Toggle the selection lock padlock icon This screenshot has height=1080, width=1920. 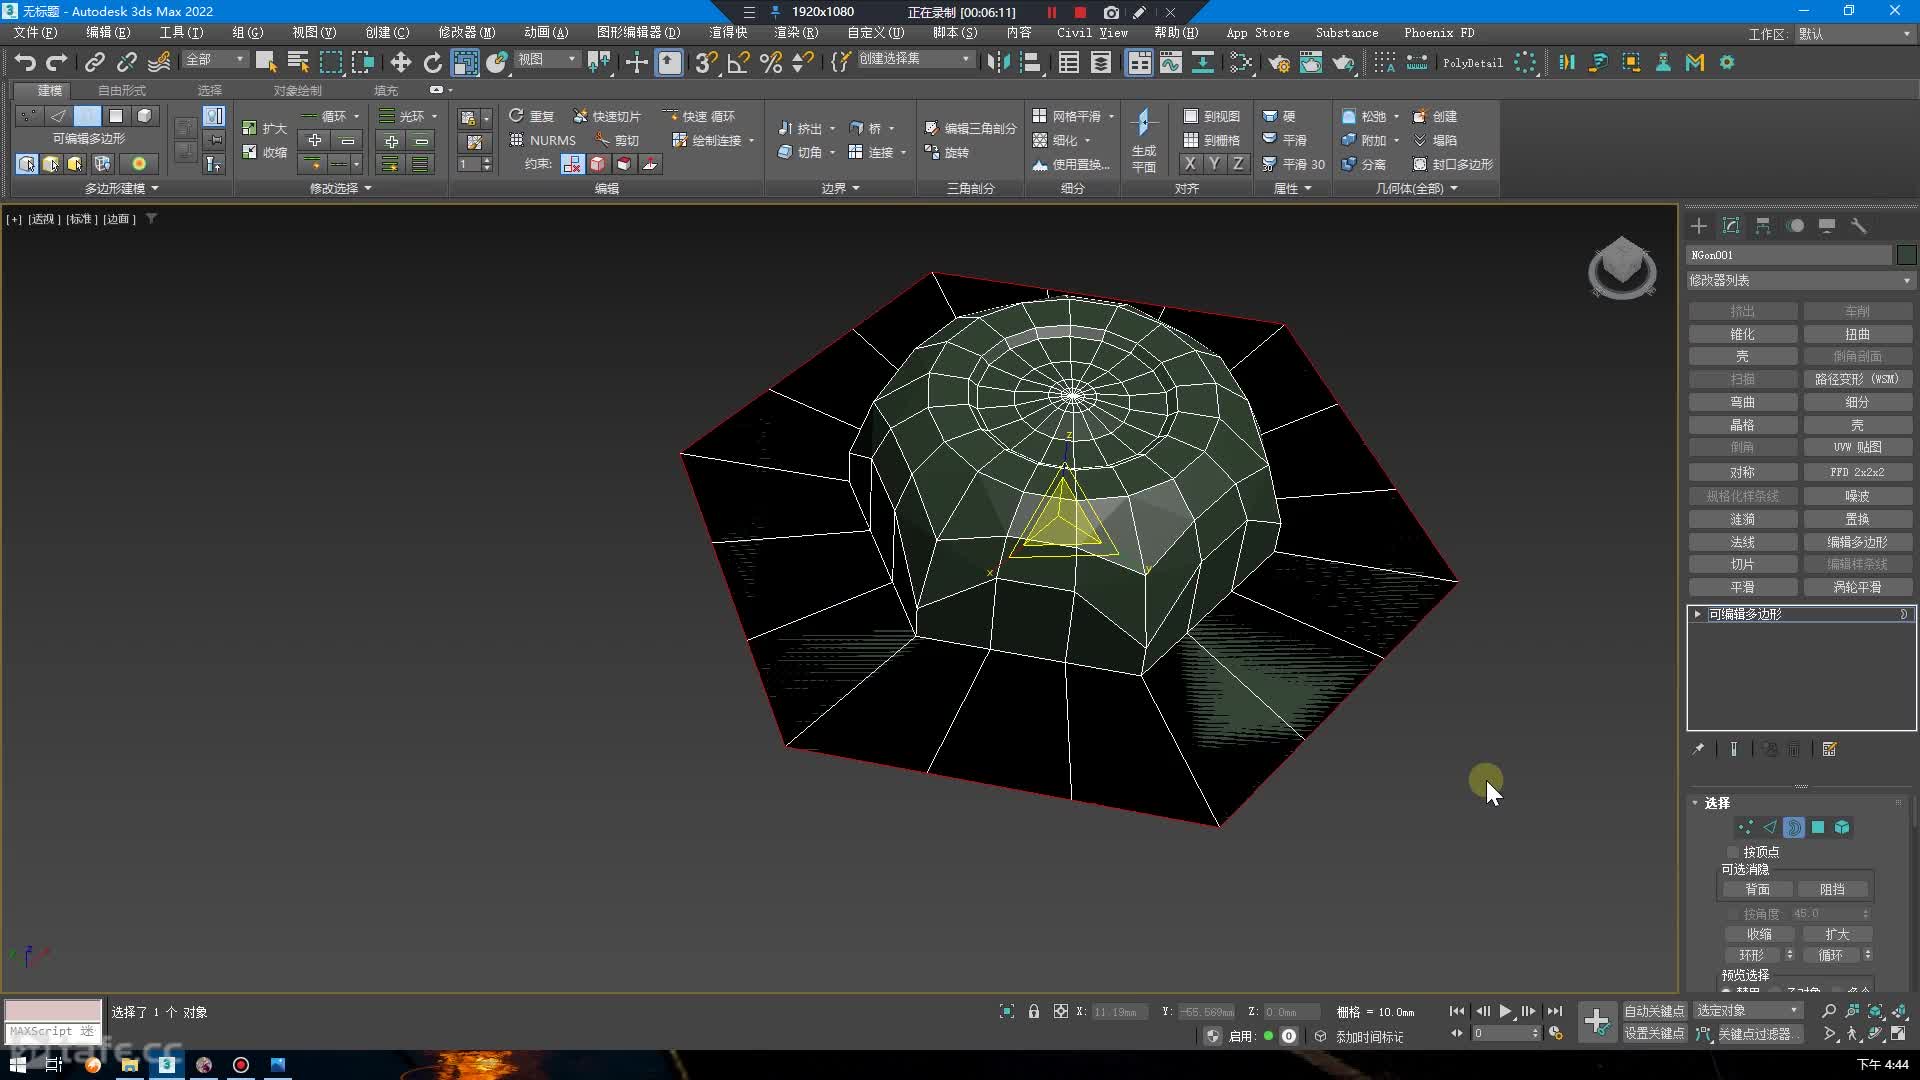1034,1011
